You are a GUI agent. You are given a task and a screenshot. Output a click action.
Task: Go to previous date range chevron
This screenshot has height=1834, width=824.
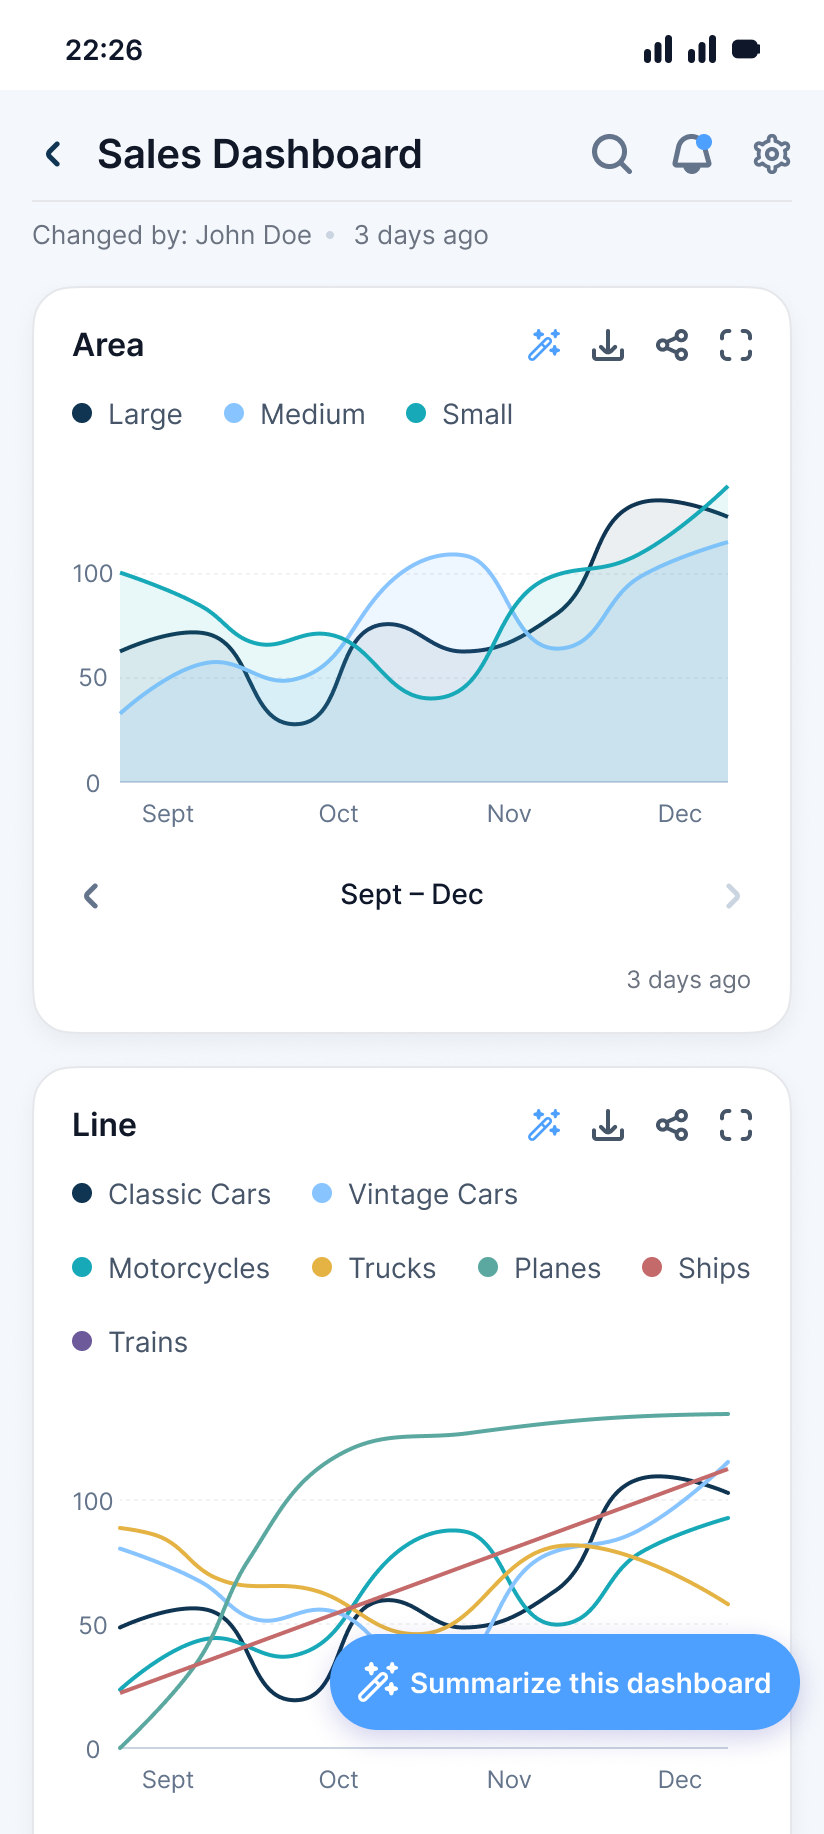[x=91, y=895]
